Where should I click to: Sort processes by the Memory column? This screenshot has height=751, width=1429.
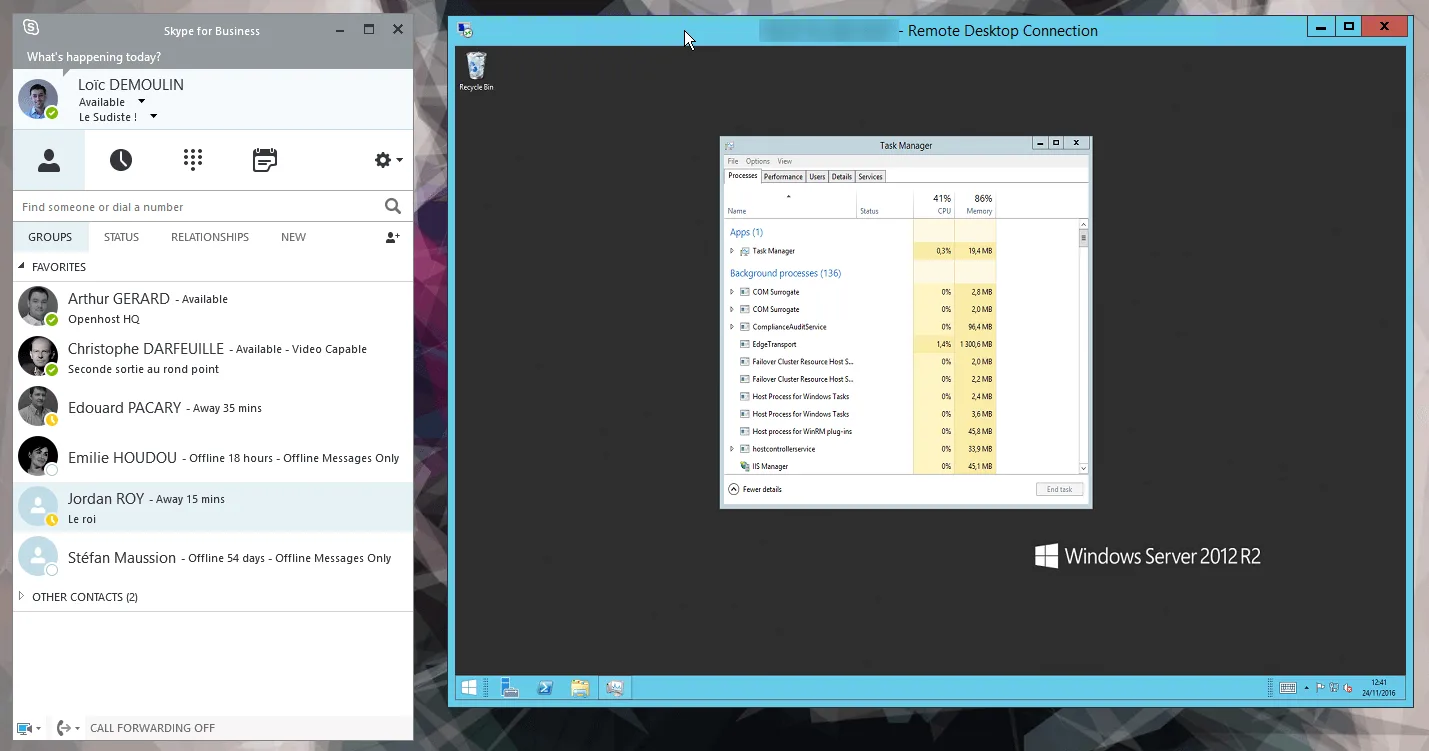pos(975,204)
